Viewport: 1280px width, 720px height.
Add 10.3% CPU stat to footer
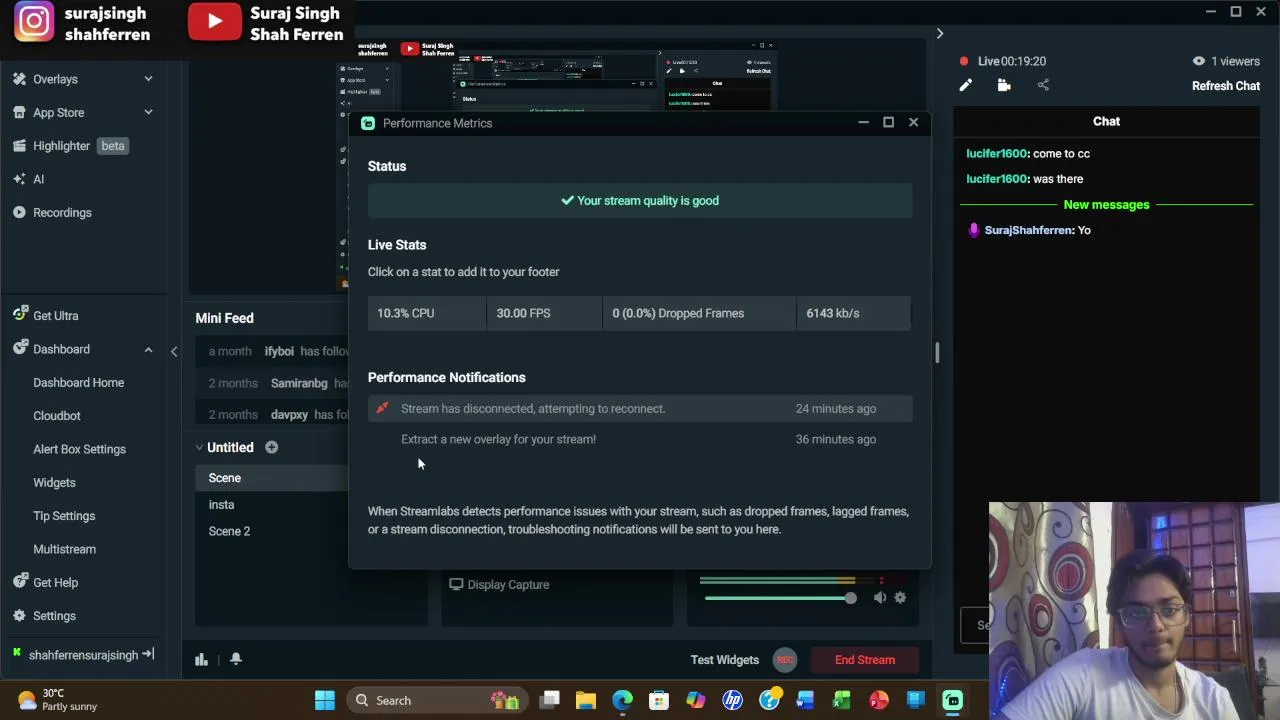pos(427,313)
